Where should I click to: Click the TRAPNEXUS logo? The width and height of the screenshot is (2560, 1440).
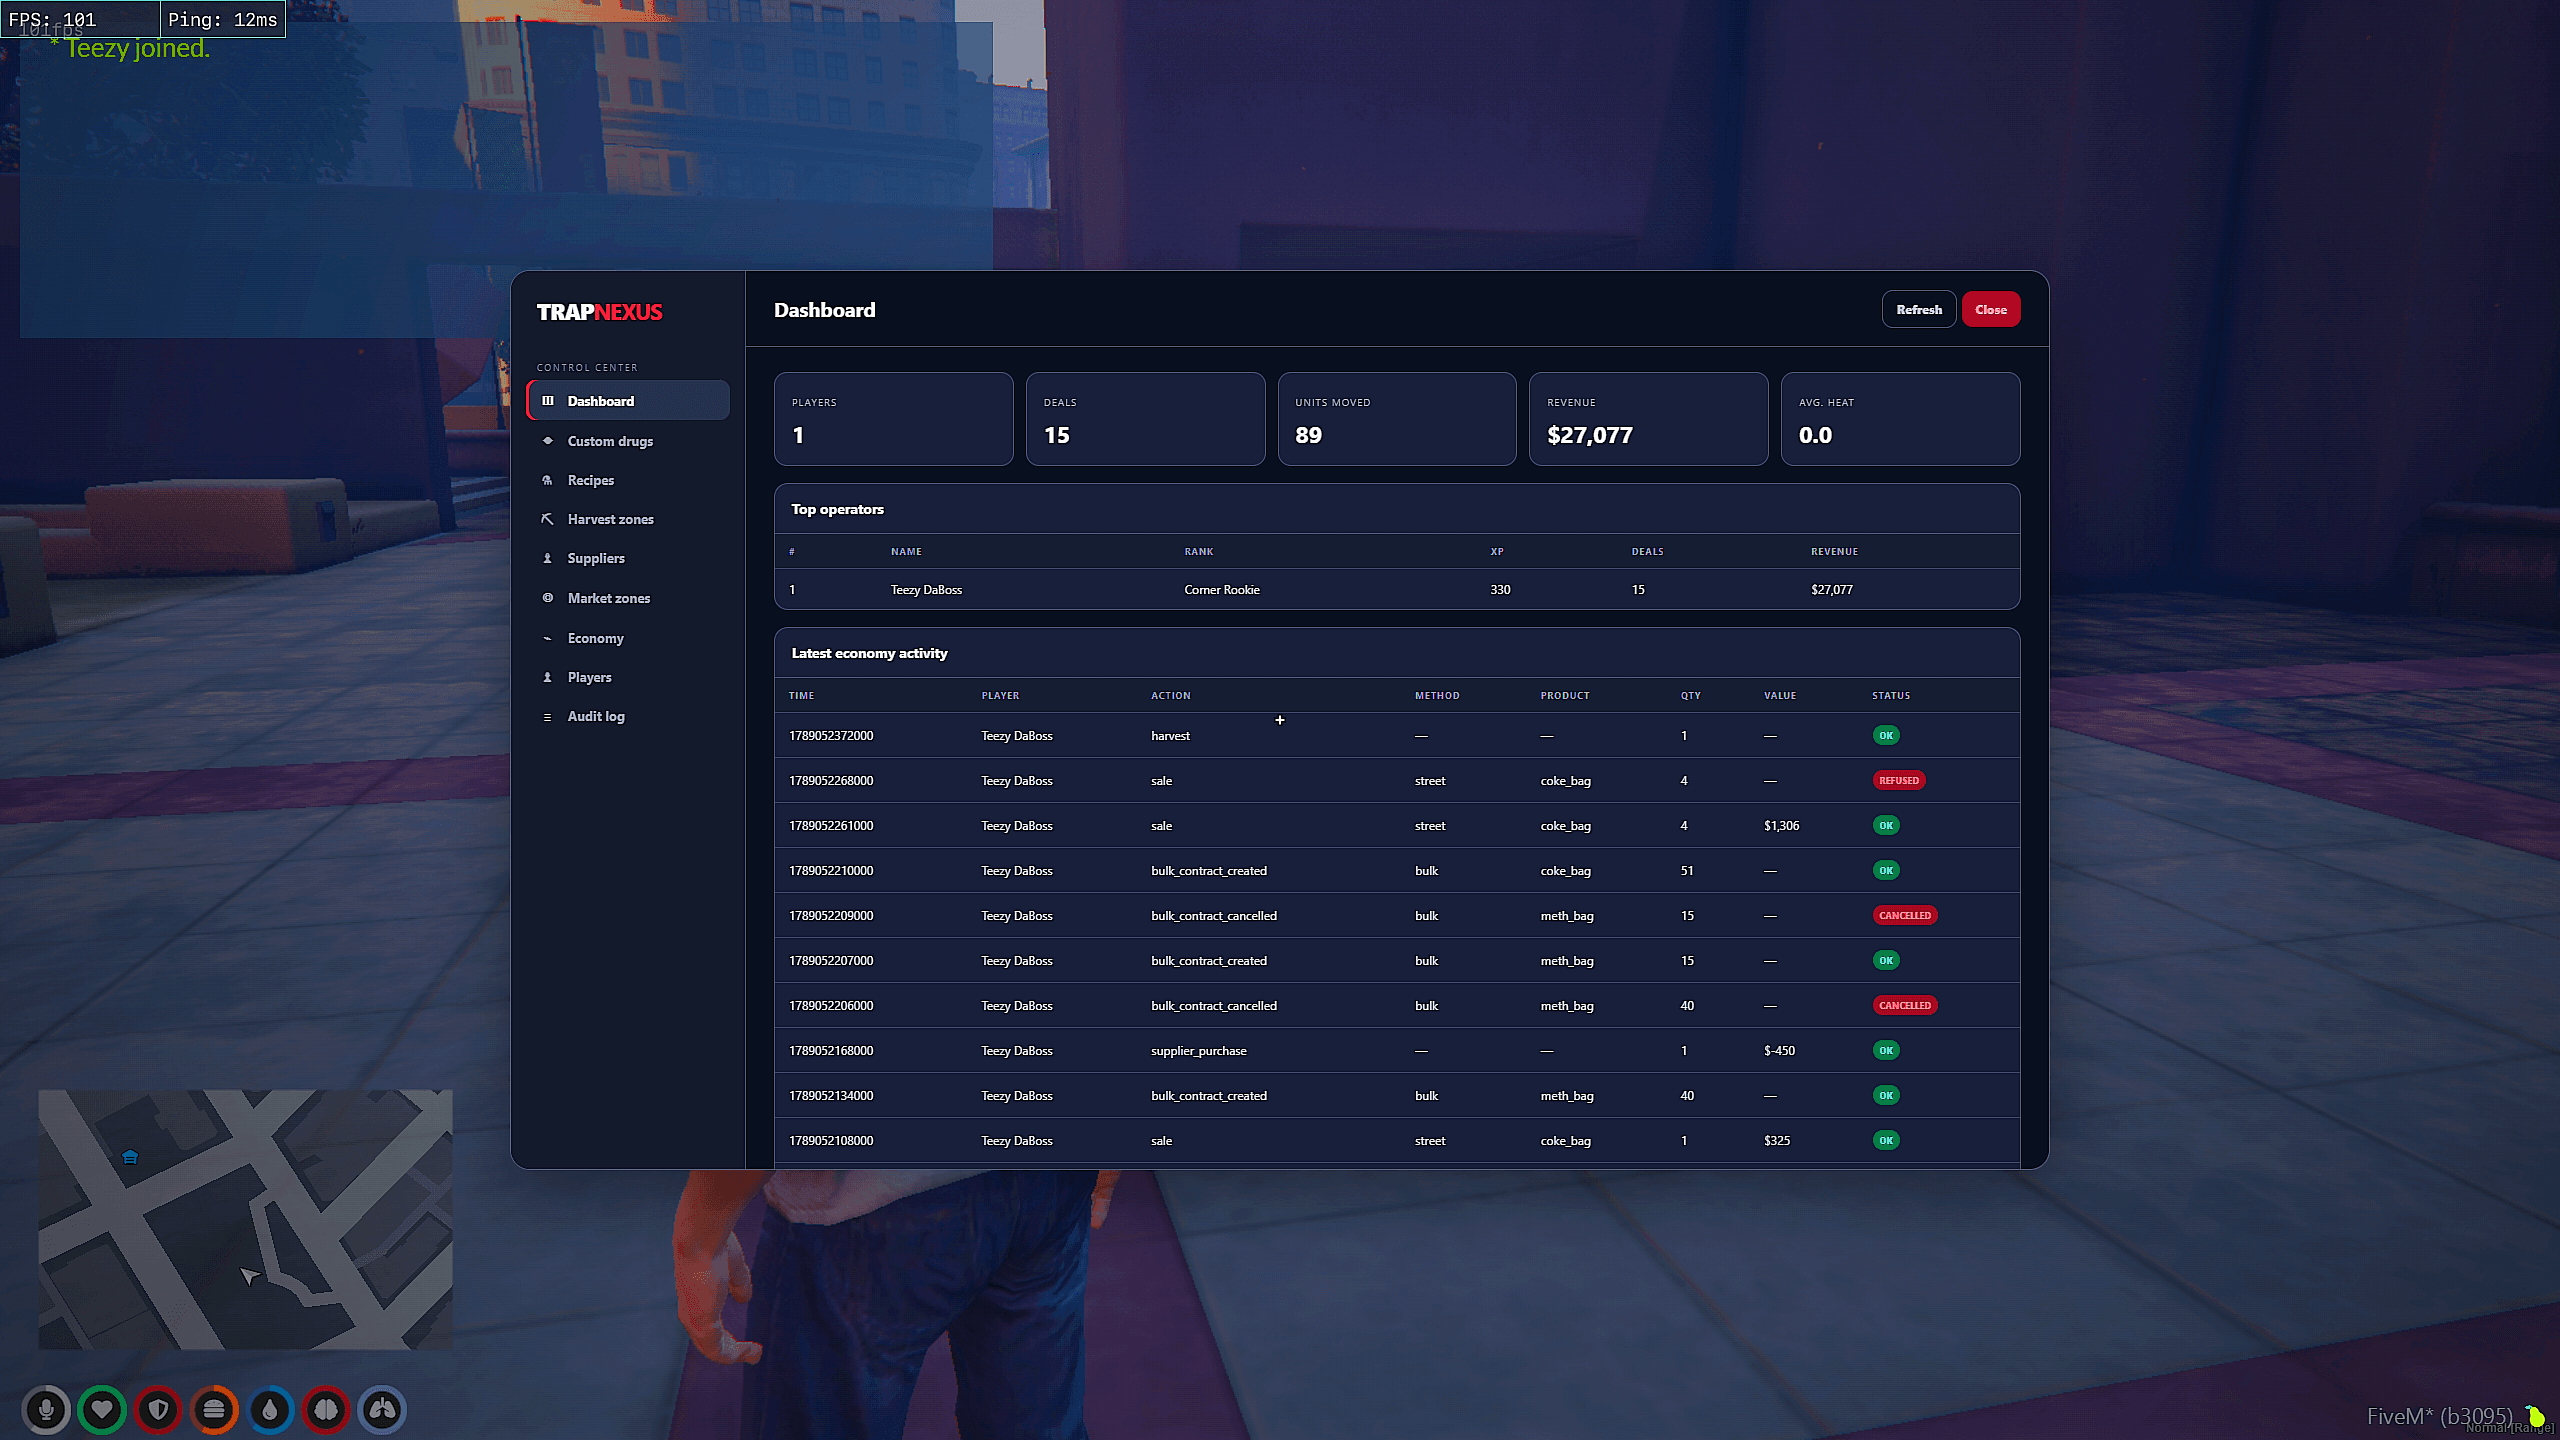[599, 312]
